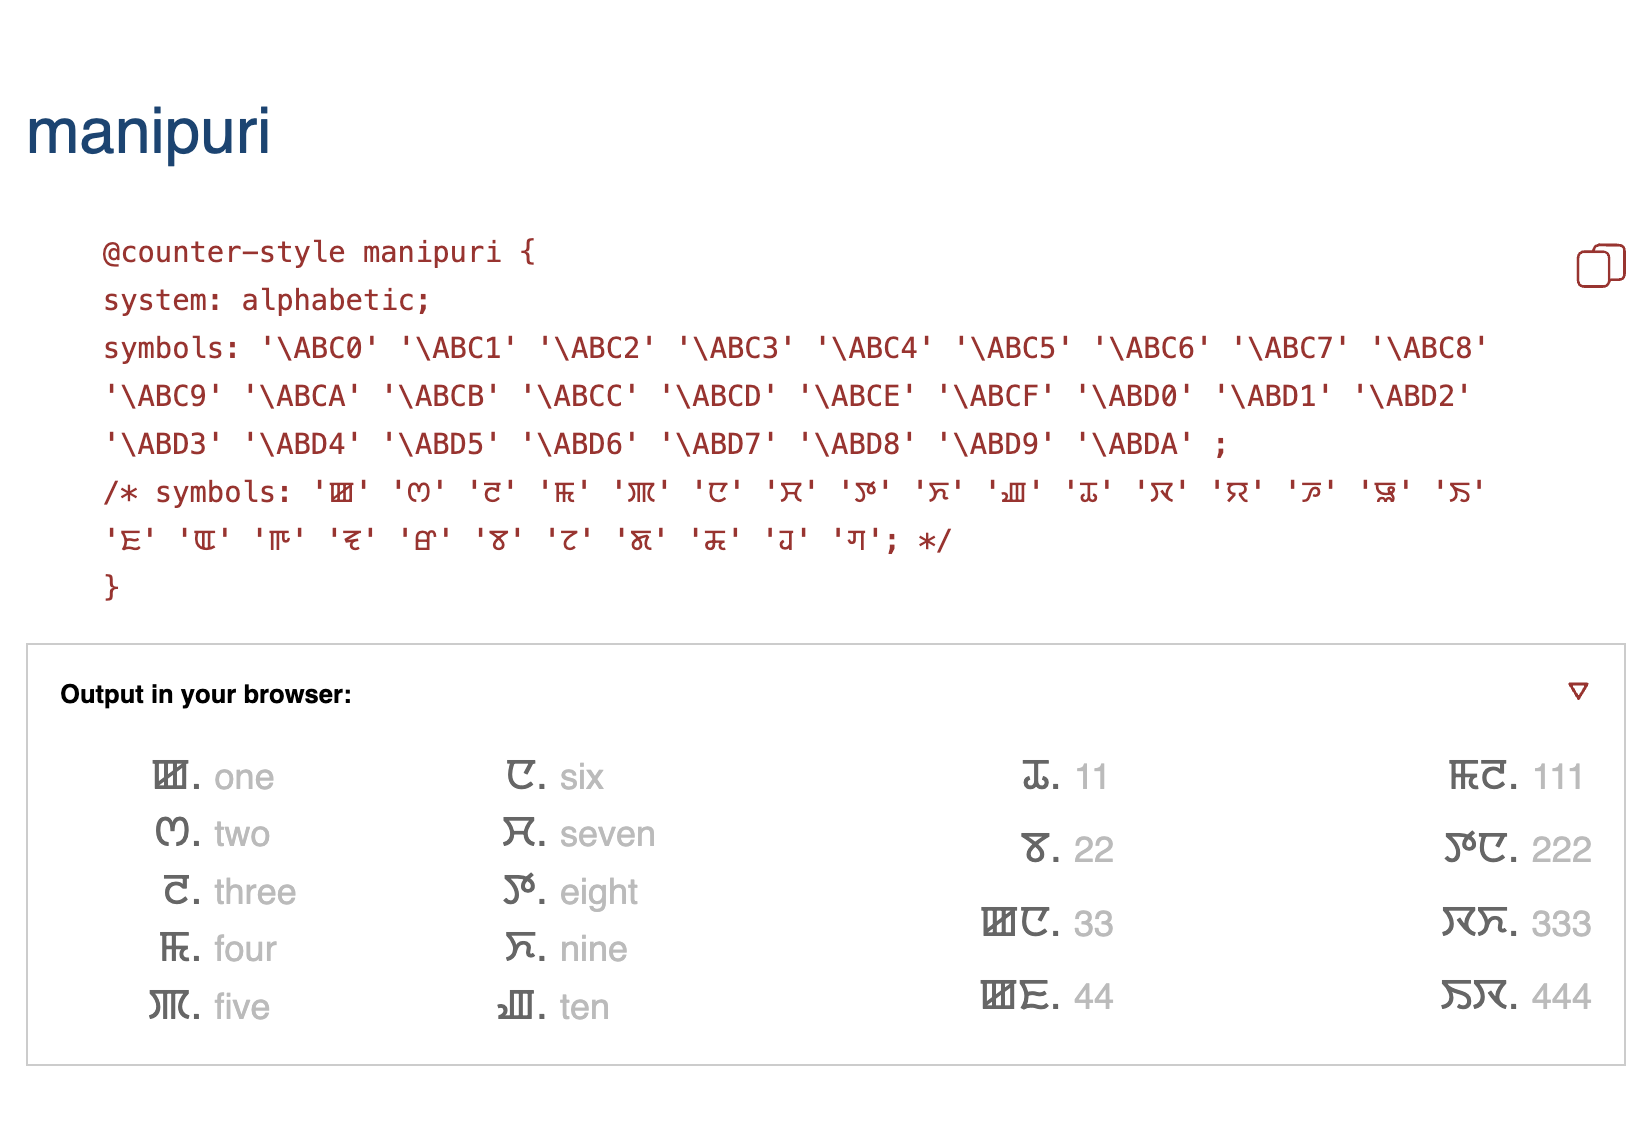Collapse the output panel with the red triangle
Screen dimensions: 1646x1148
coord(1578,691)
